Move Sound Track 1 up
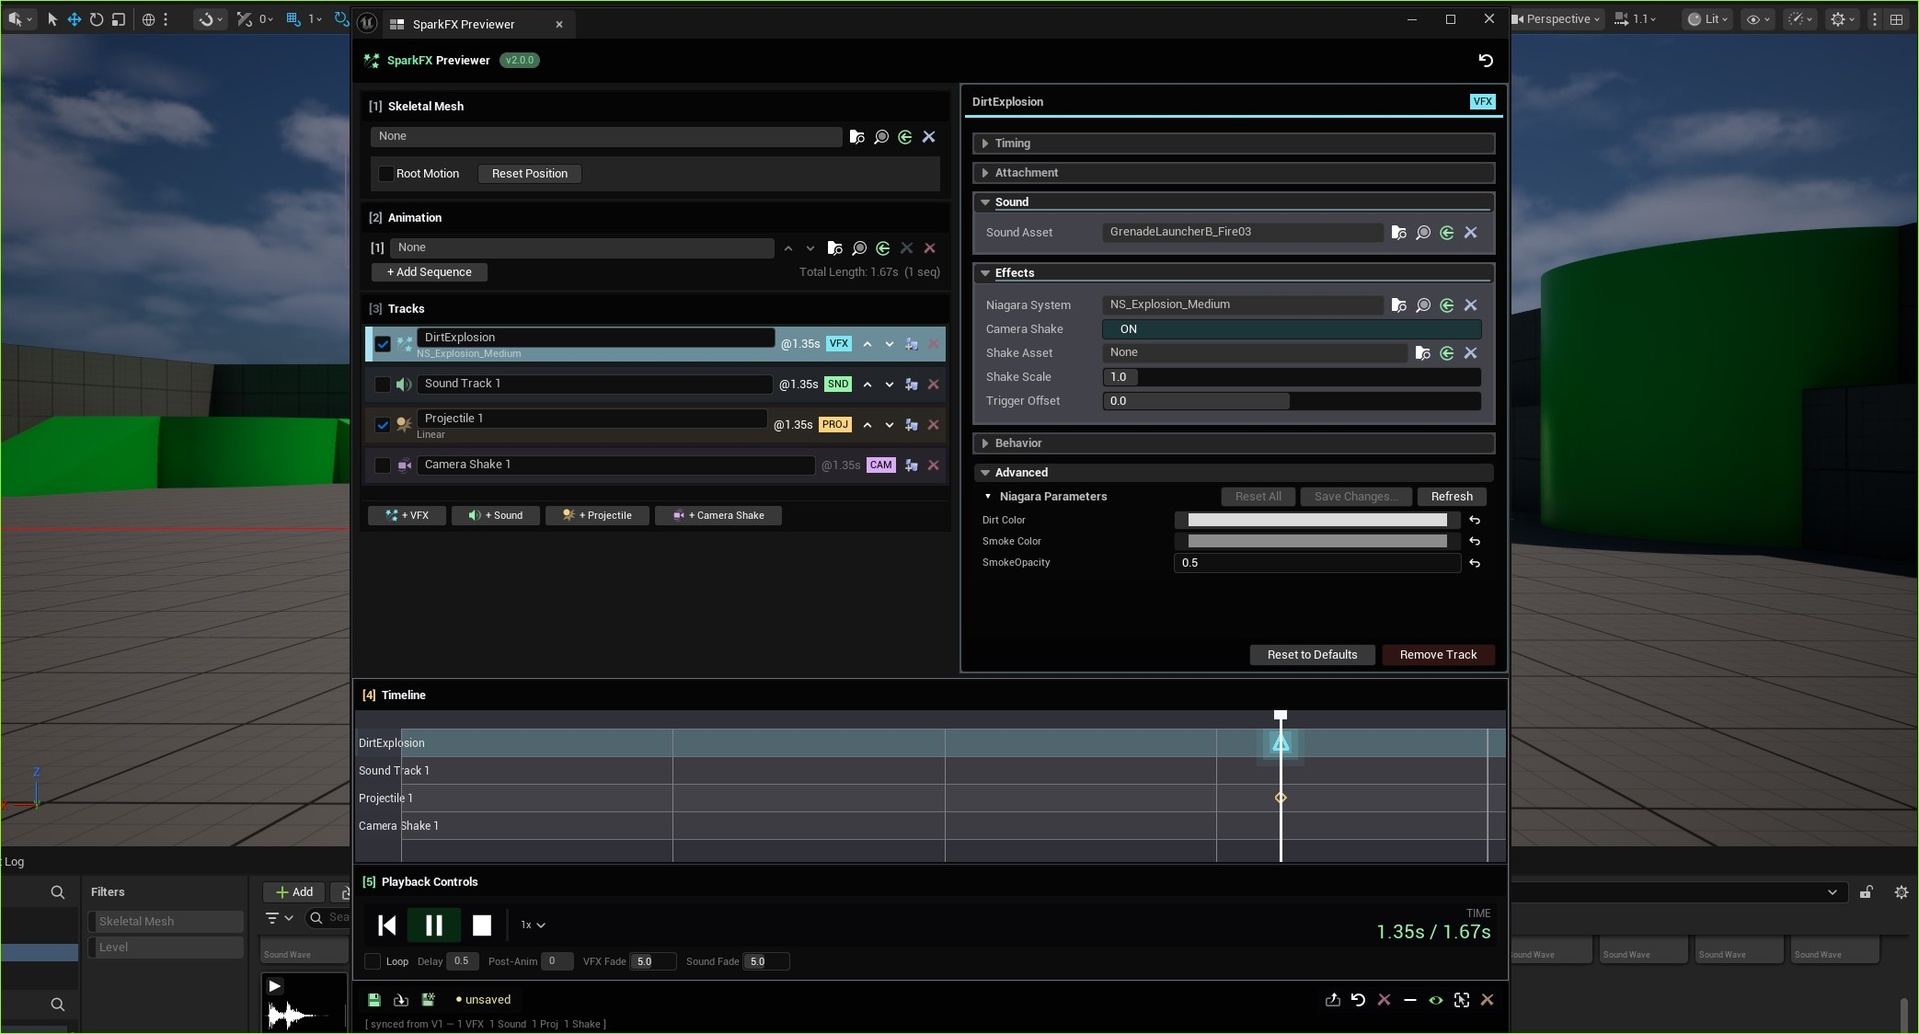 pos(867,384)
